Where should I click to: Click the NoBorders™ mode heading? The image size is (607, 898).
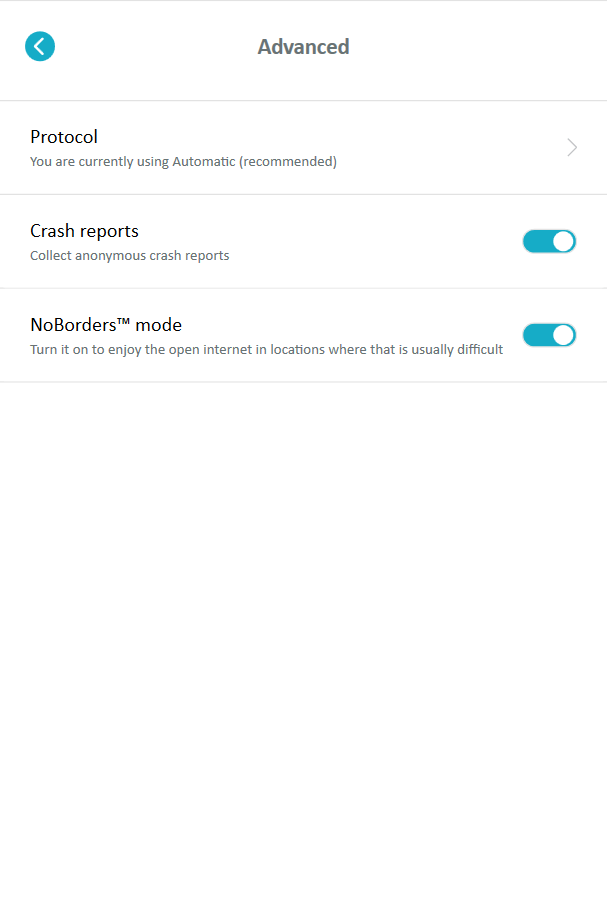105,325
